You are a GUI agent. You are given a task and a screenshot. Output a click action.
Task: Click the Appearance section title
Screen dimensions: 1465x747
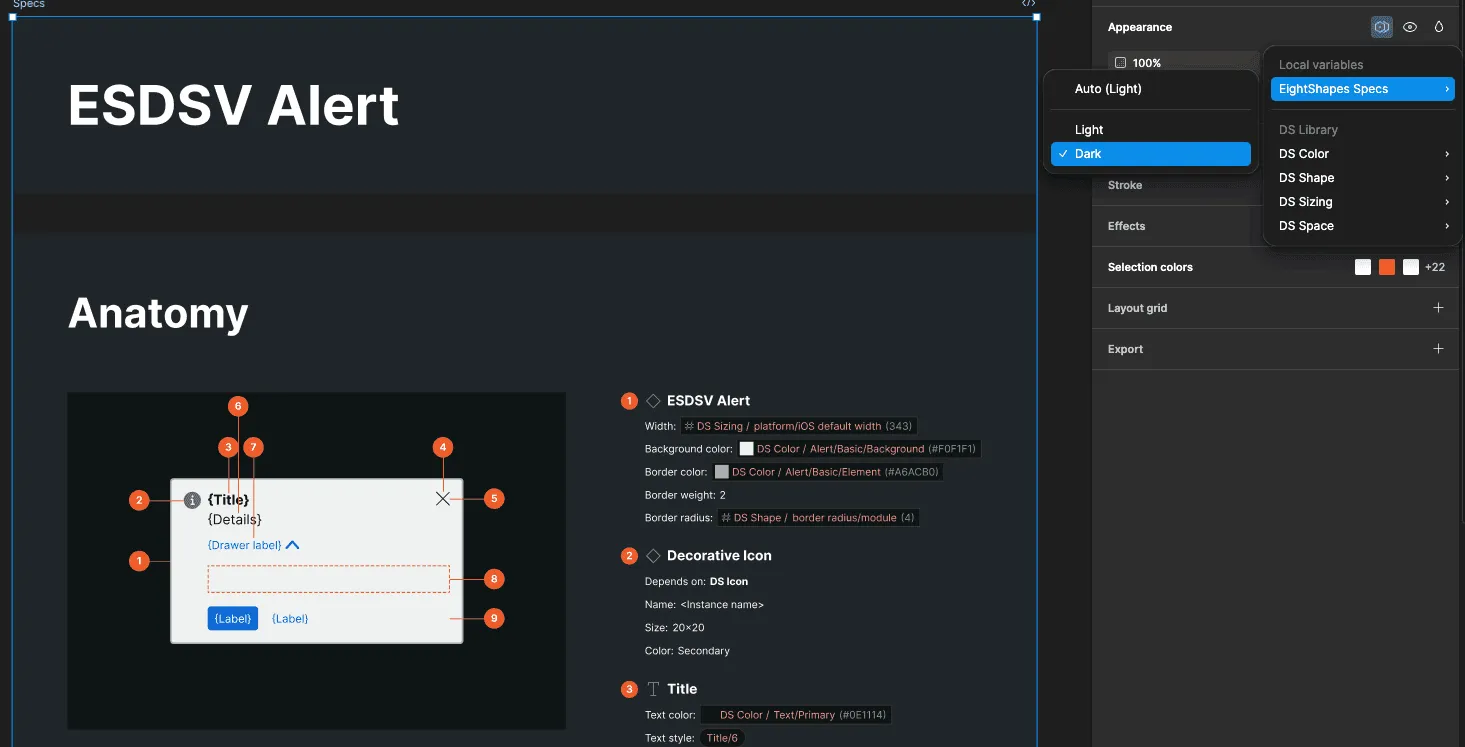(1140, 27)
